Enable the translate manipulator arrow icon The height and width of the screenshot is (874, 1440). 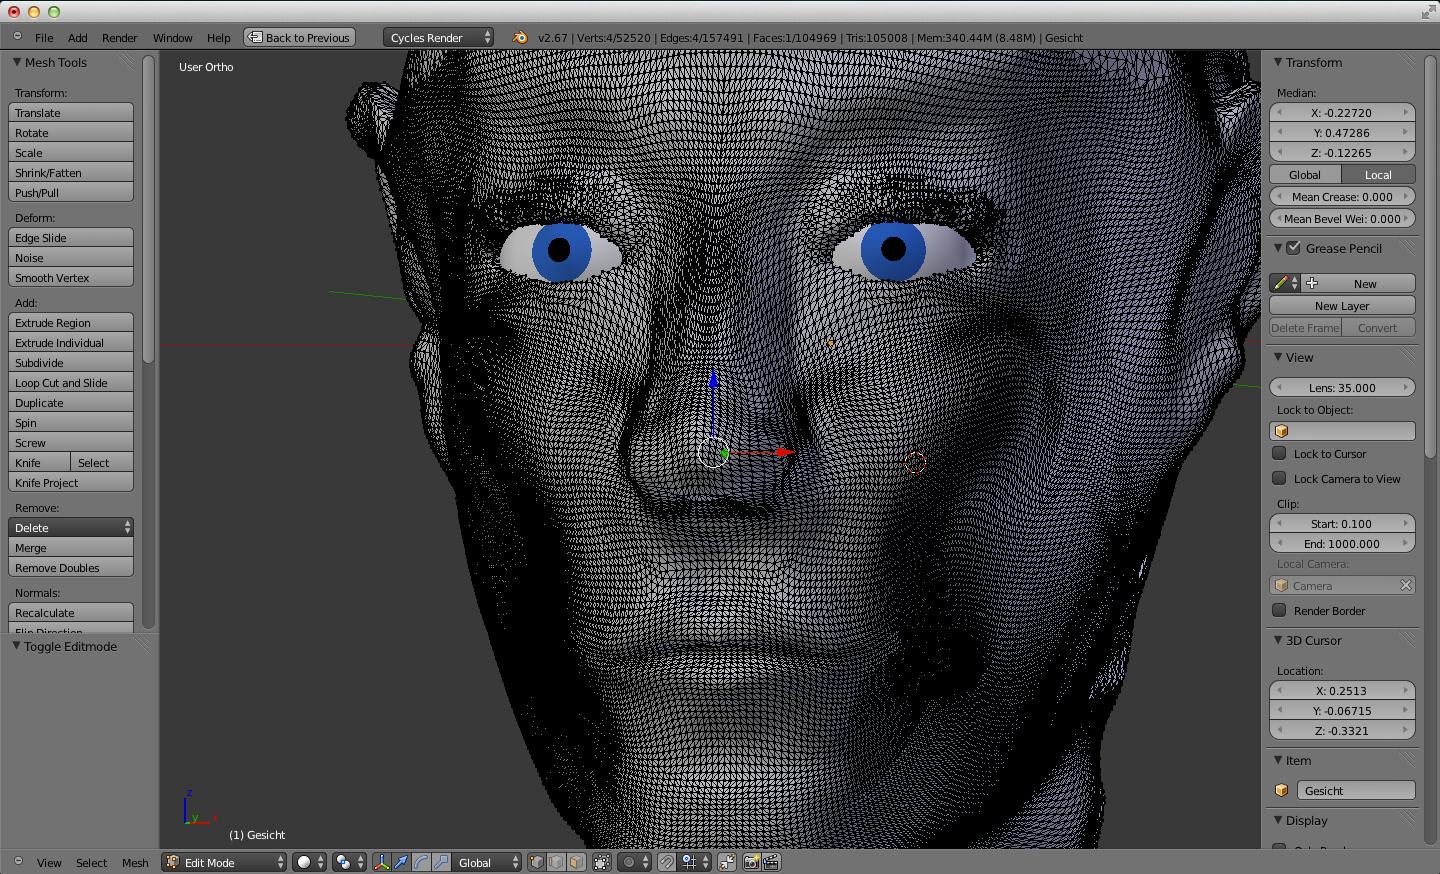click(x=401, y=862)
